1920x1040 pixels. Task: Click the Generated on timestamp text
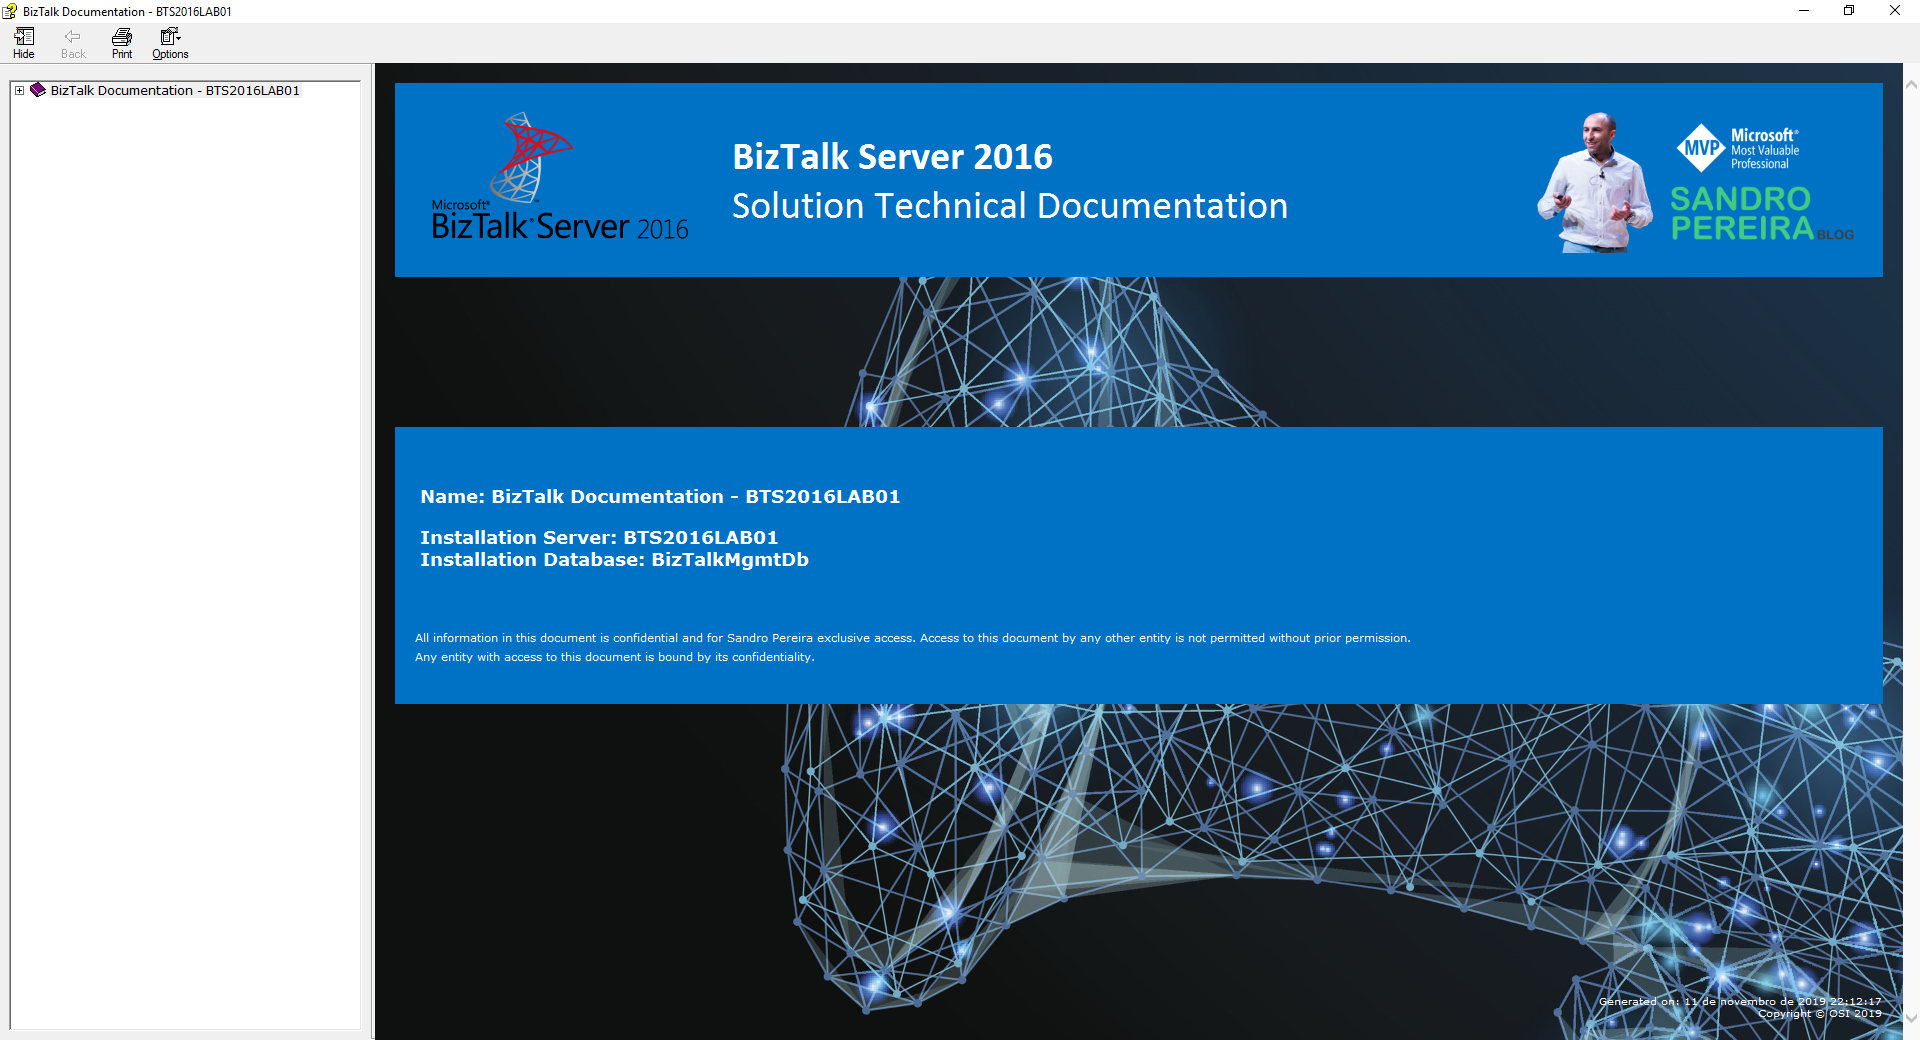[1739, 1001]
